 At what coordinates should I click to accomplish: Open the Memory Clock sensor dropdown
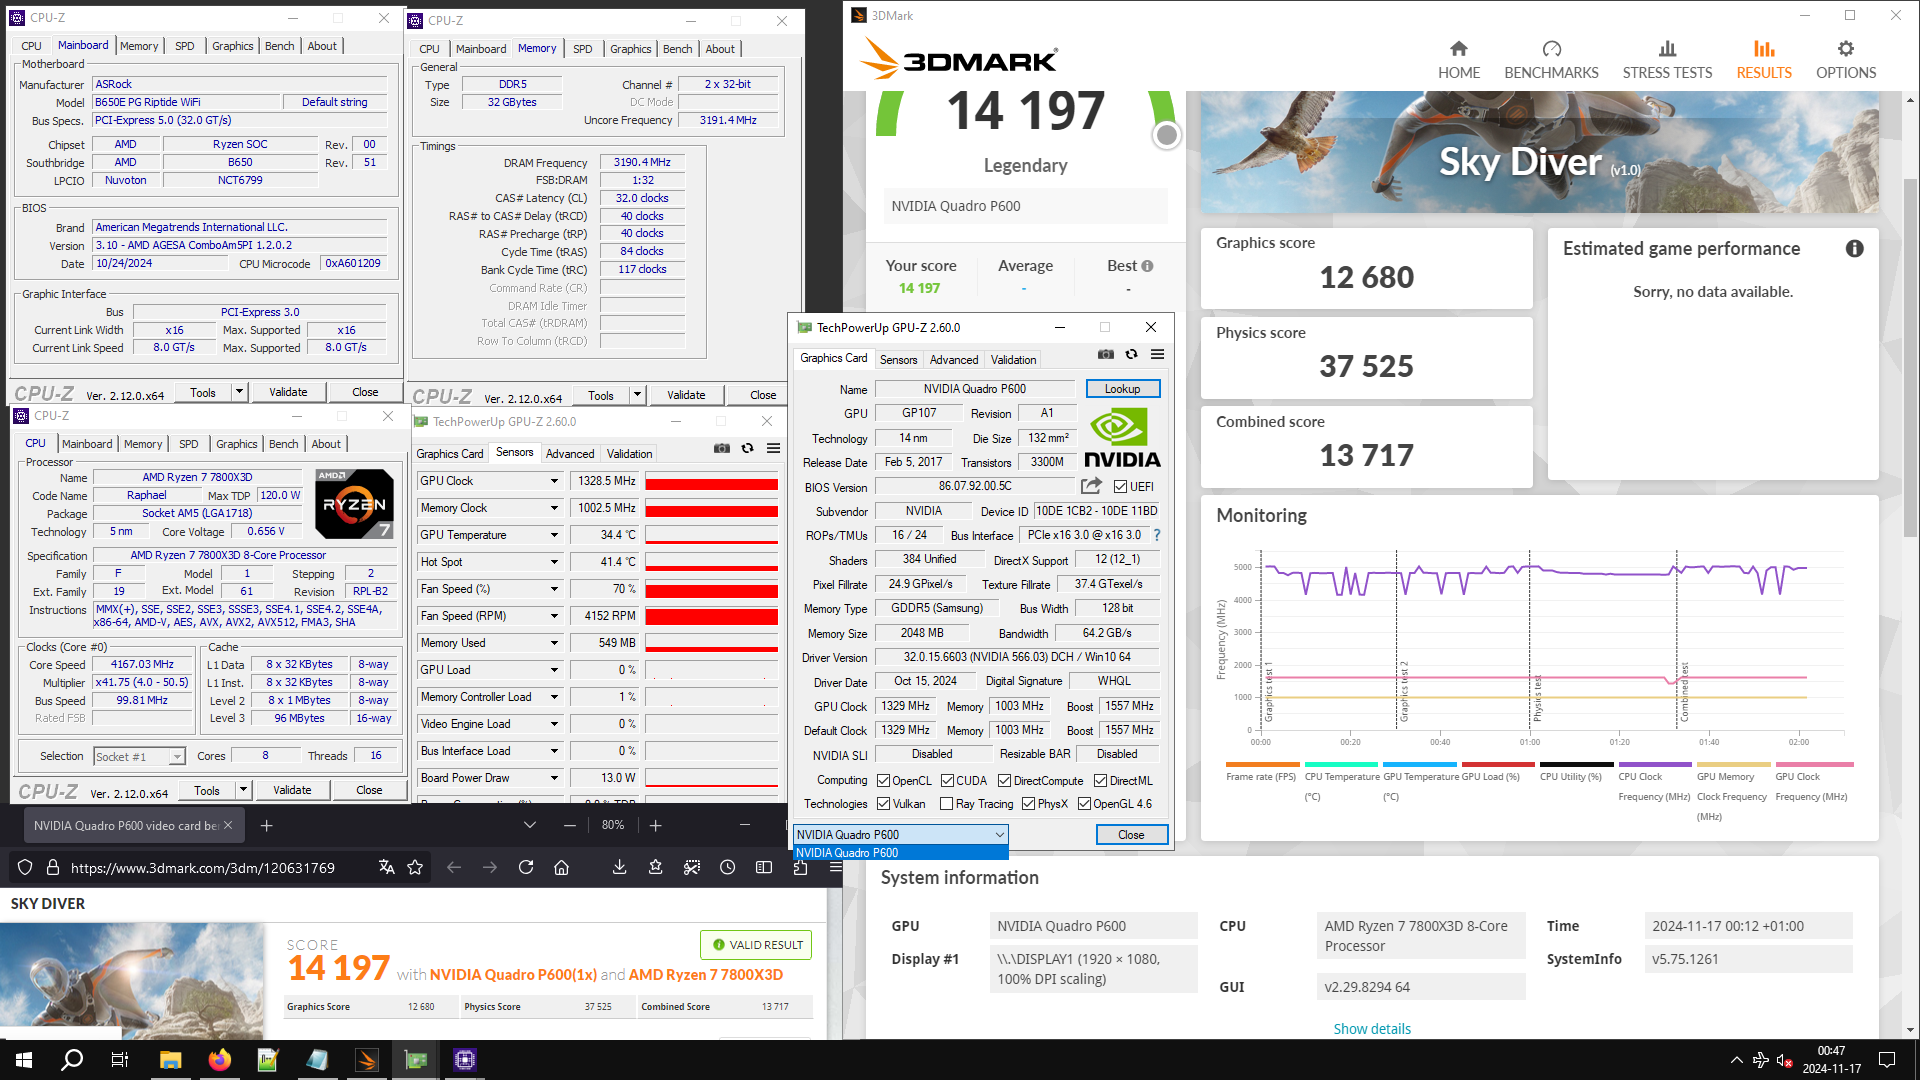554,508
